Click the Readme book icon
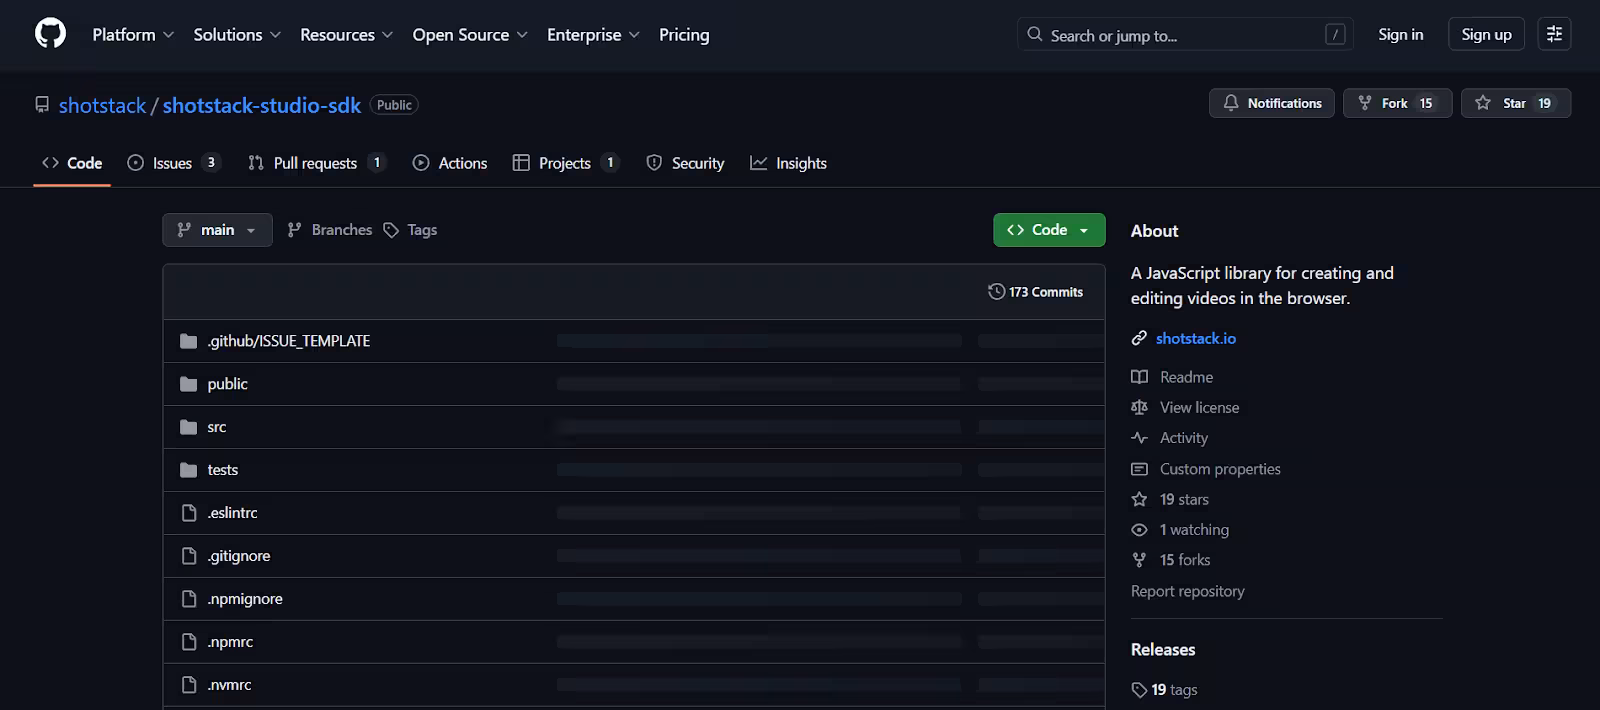 coord(1139,377)
